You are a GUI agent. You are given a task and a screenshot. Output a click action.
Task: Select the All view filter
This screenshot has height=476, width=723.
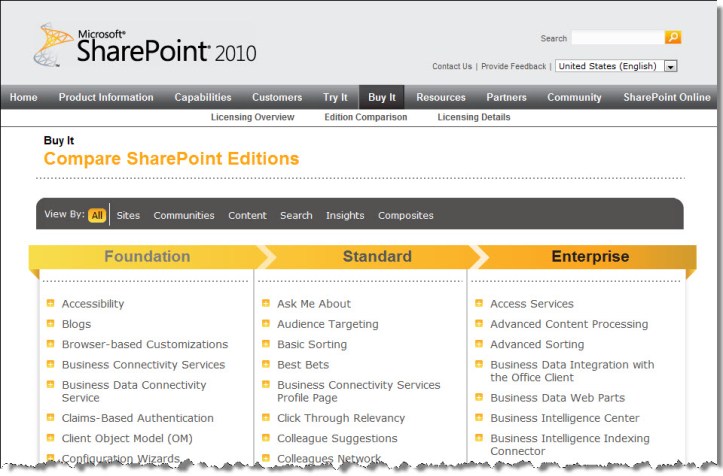tap(96, 215)
